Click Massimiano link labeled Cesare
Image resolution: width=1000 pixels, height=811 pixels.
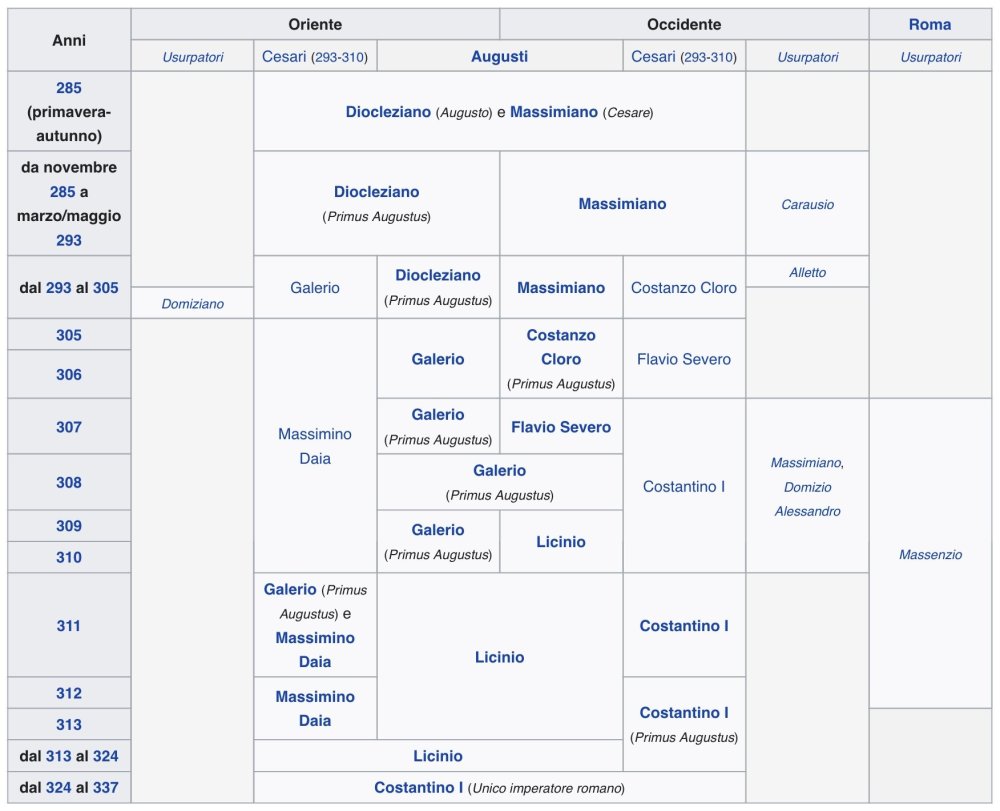(553, 112)
